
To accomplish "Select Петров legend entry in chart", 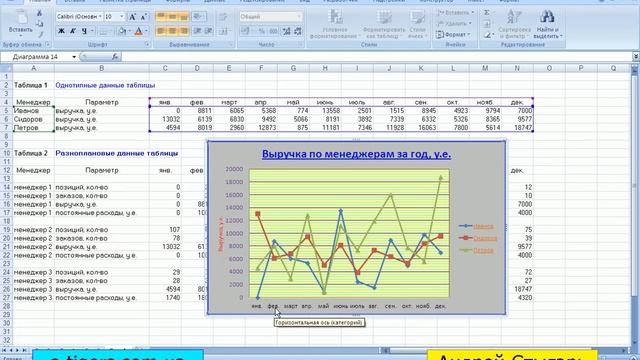I will 476,250.
